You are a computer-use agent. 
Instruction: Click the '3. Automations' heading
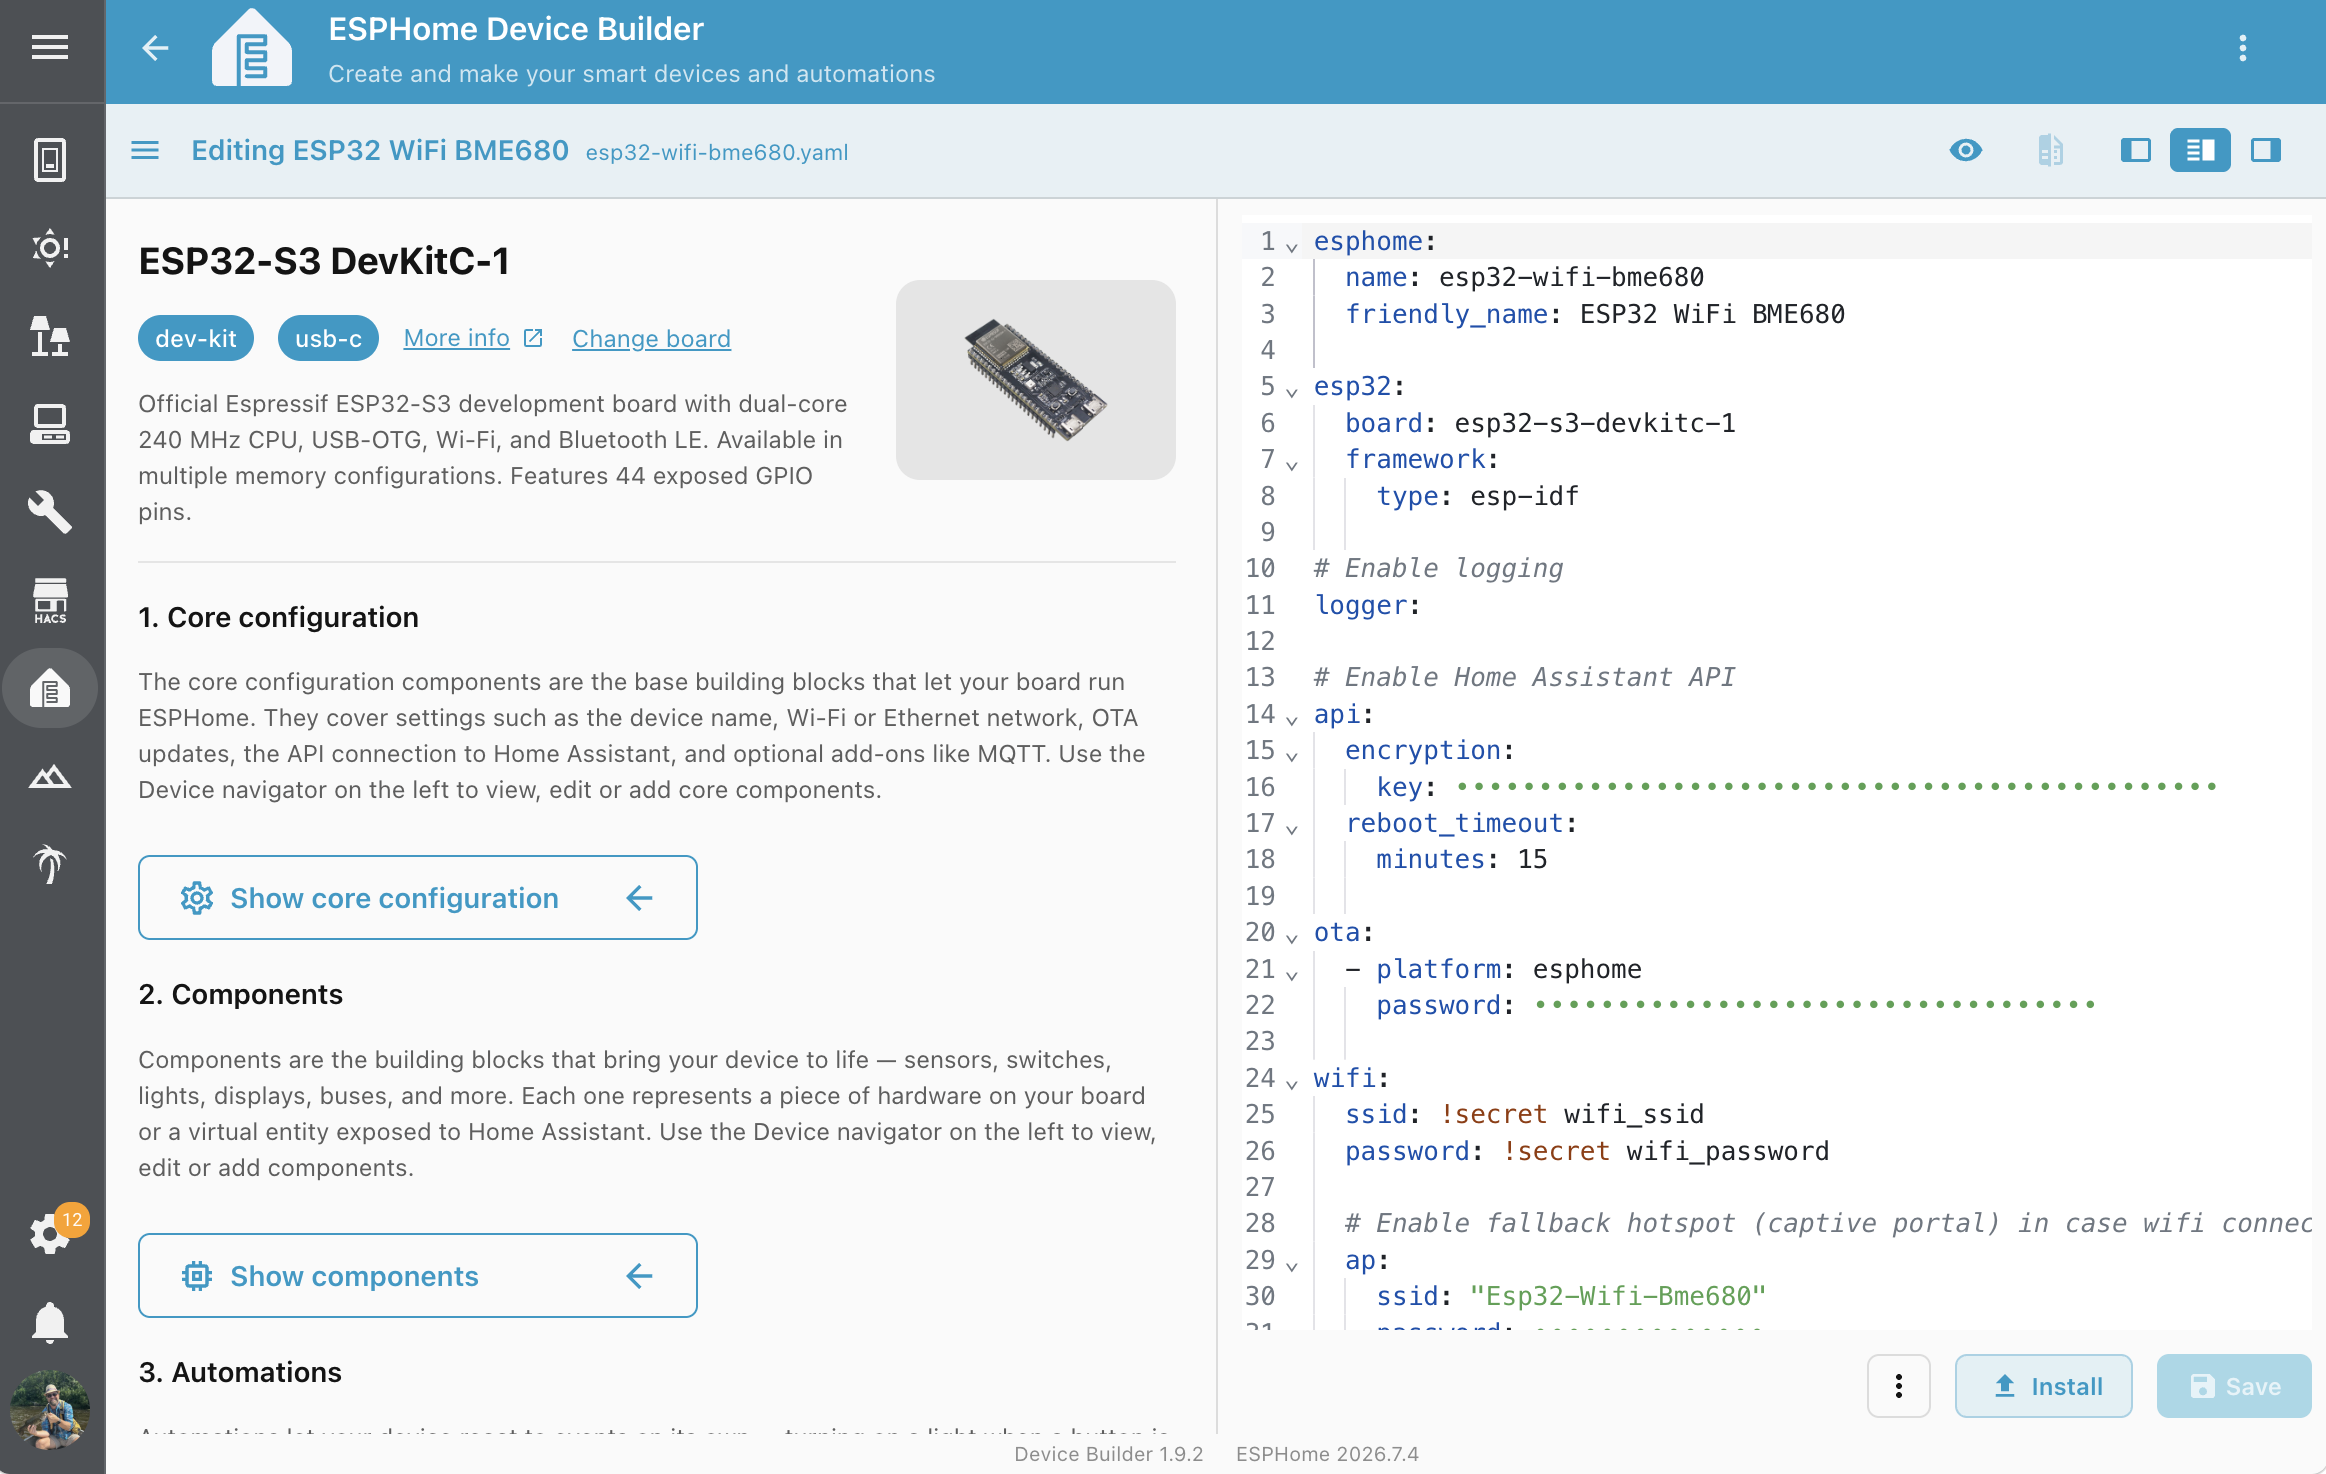pos(240,1372)
